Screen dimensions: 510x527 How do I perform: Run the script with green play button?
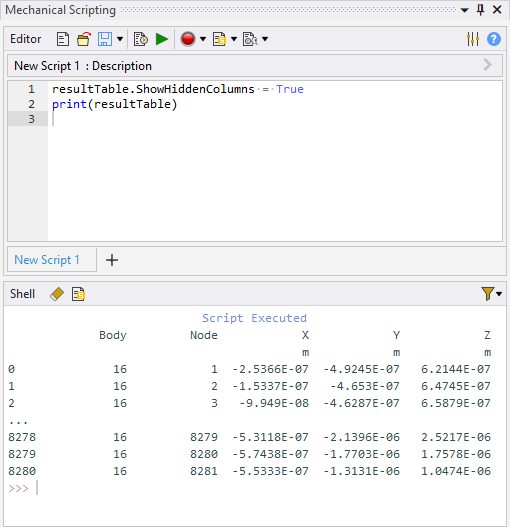(162, 39)
